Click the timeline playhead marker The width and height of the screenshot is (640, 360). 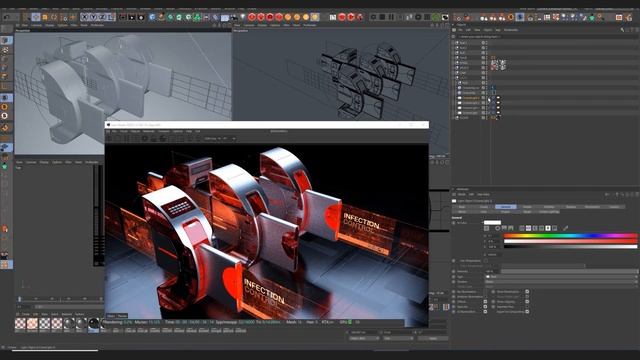(20, 299)
